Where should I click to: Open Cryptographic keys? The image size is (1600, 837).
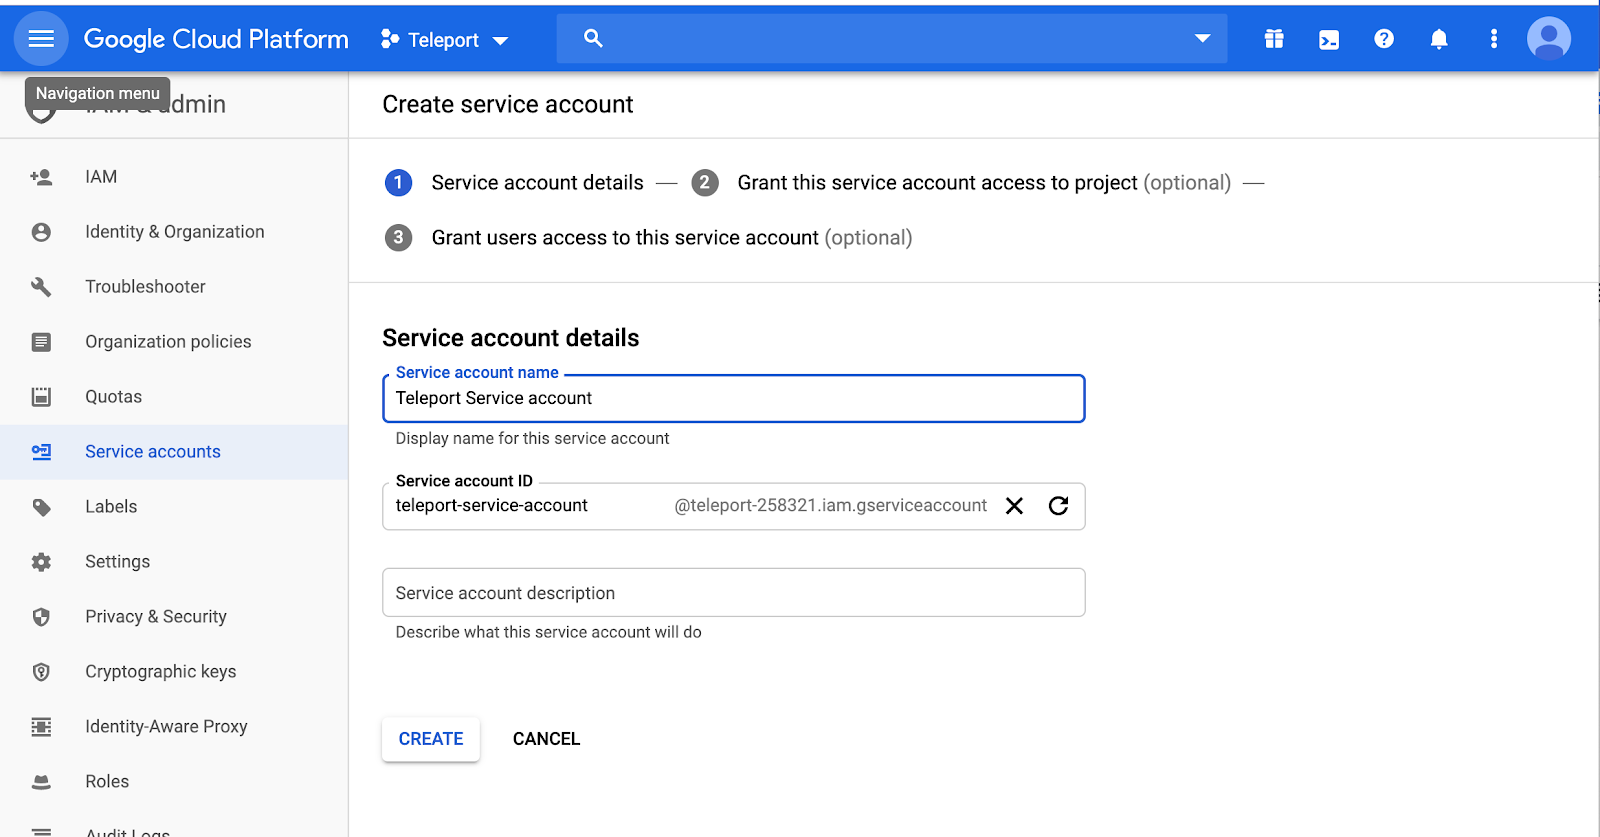coord(161,672)
